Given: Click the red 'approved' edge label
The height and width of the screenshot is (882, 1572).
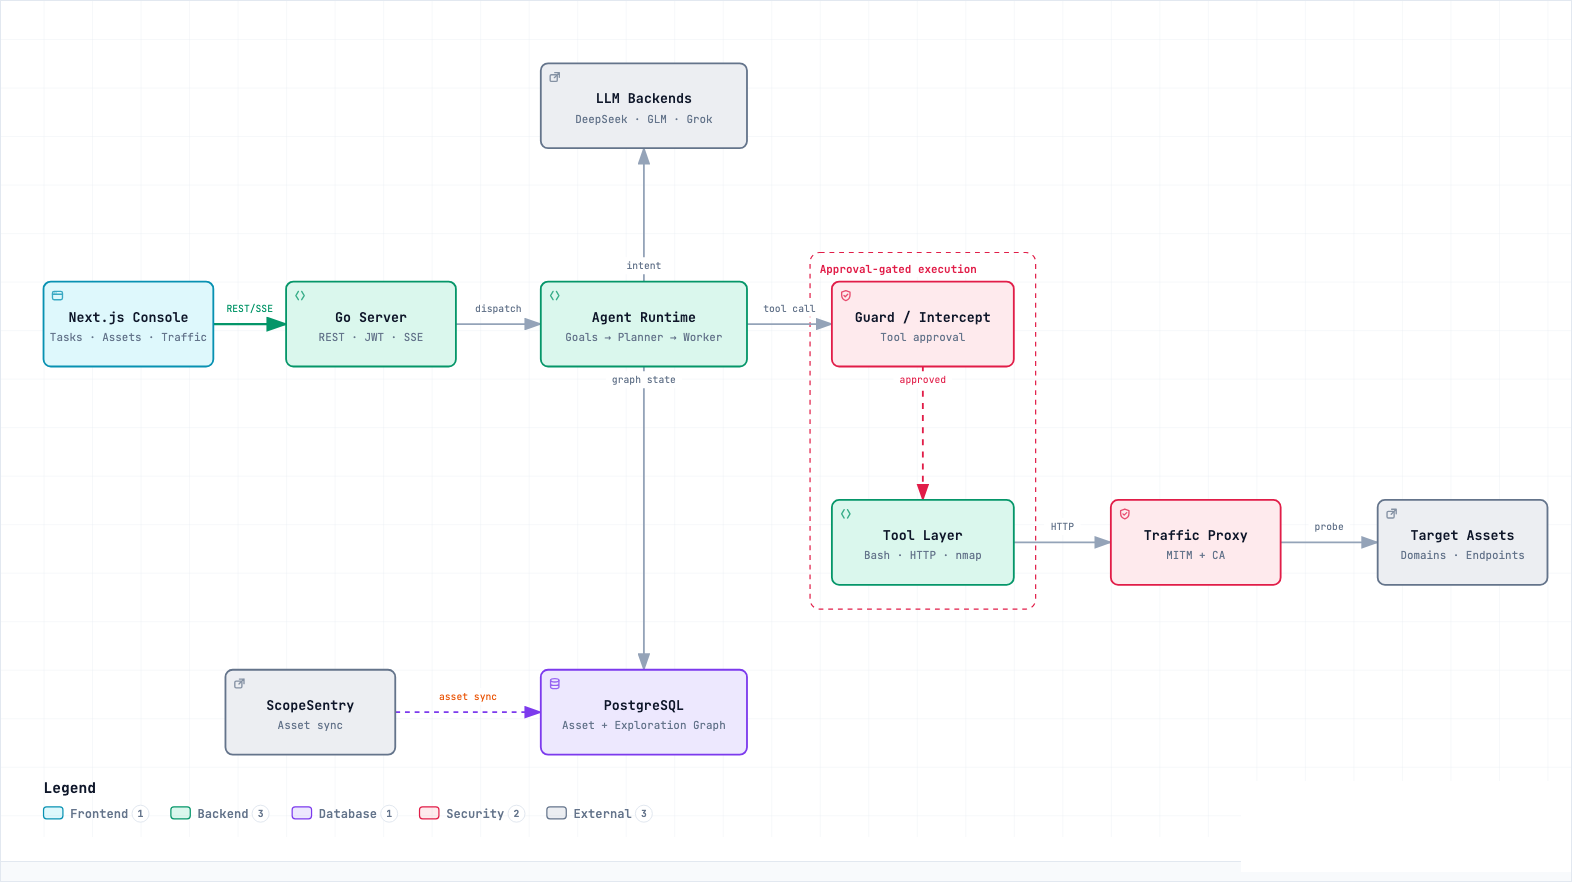Looking at the screenshot, I should coord(923,380).
